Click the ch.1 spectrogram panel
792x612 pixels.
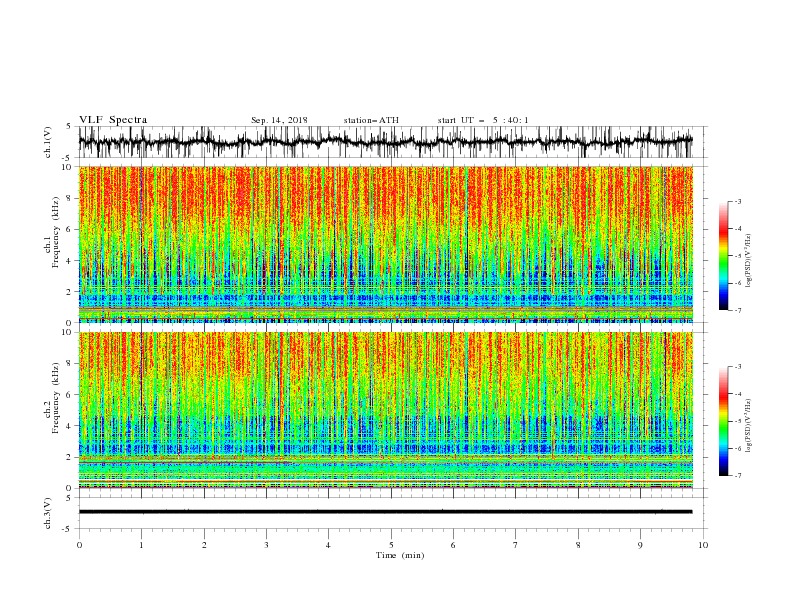pyautogui.click(x=385, y=244)
